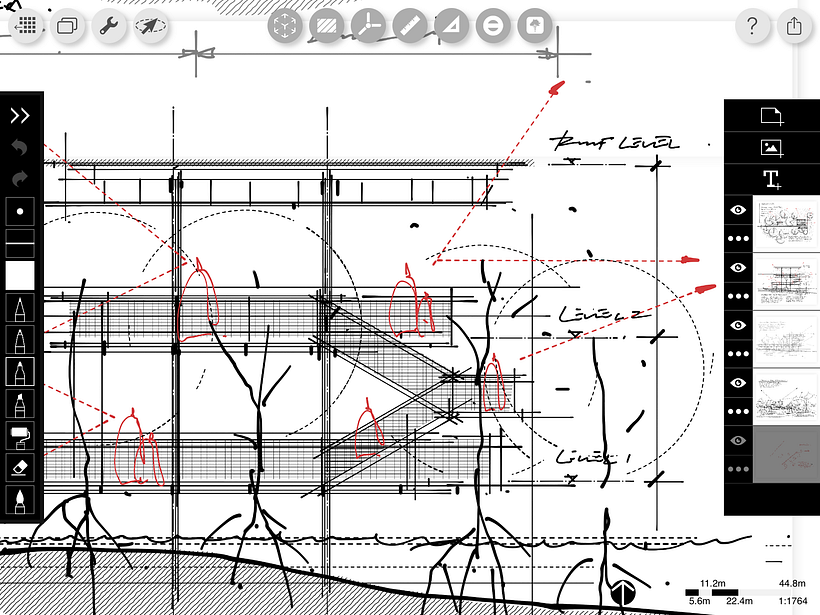Hide the top sketch layer with its eye toggle
The width and height of the screenshot is (820, 615).
click(x=737, y=209)
